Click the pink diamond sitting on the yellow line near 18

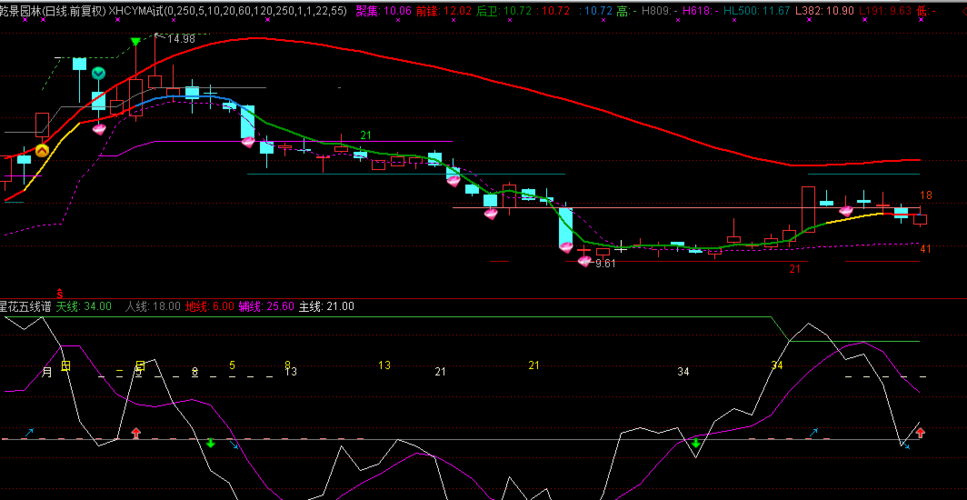click(846, 211)
